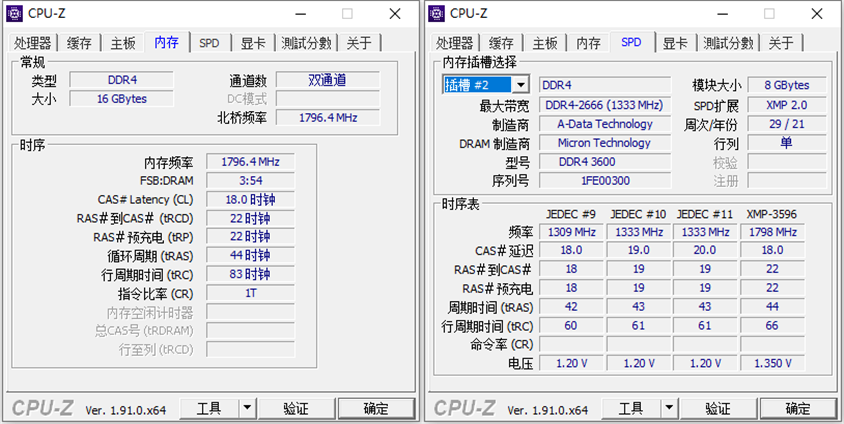Viewport: 844px width, 424px height.
Task: Switch to 缓存 tab in left window
Action: coord(79,43)
